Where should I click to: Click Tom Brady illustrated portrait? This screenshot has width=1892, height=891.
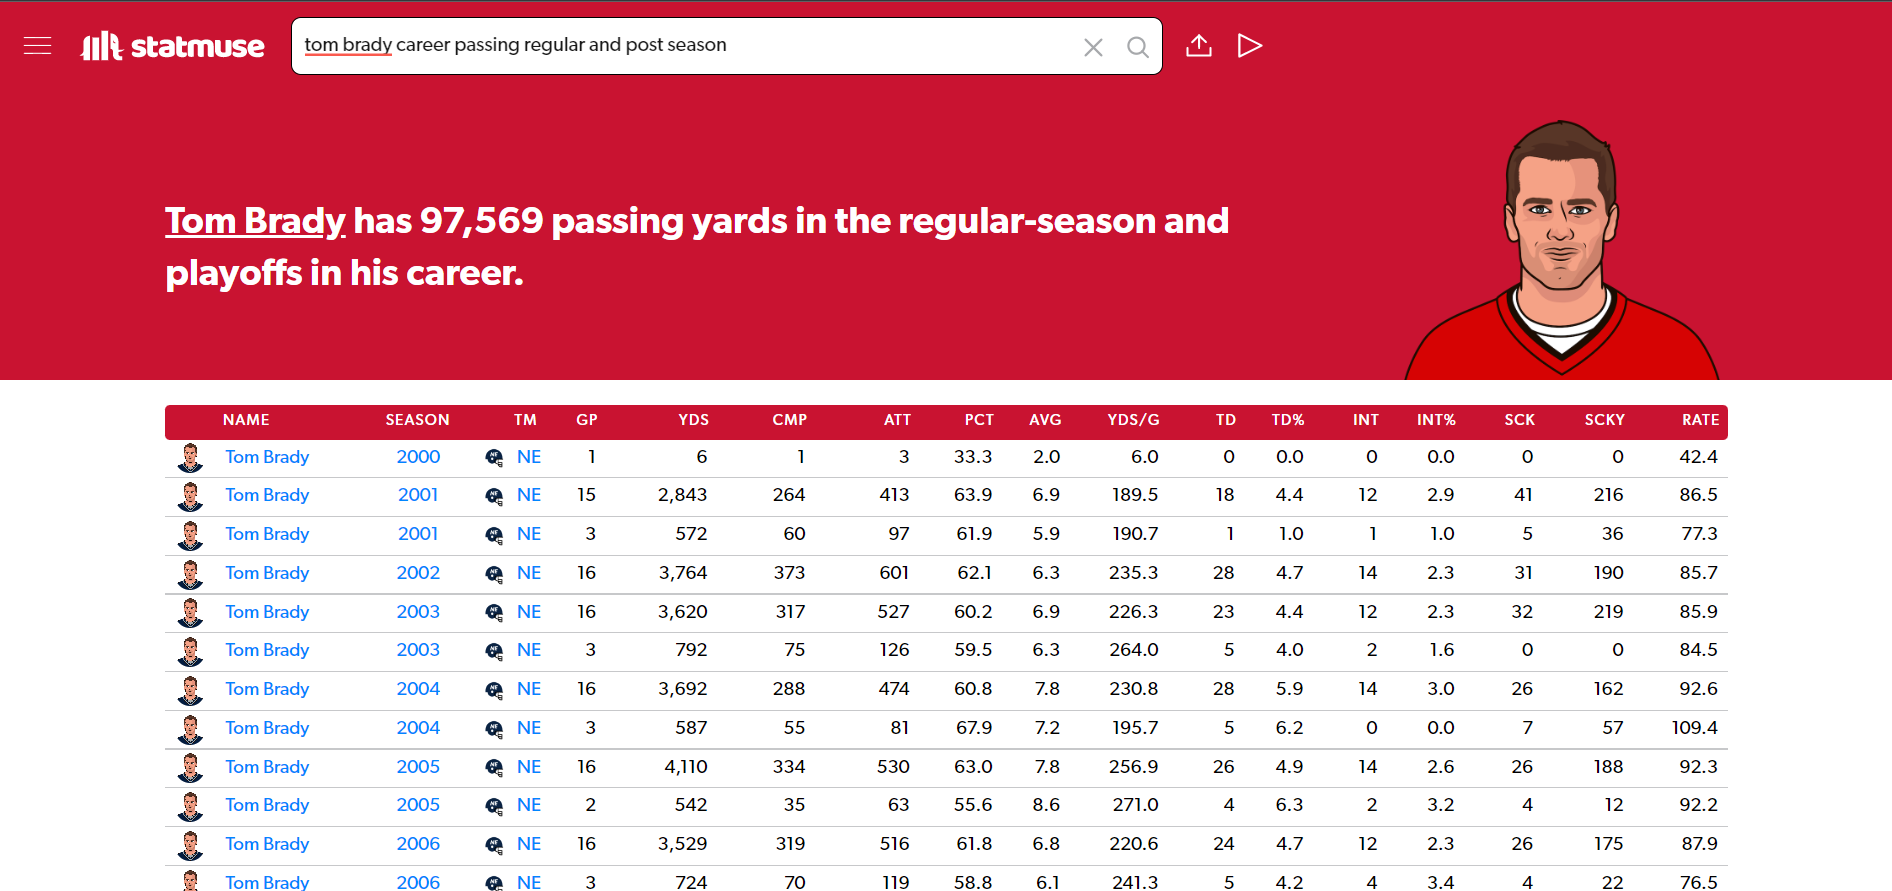point(1562,250)
